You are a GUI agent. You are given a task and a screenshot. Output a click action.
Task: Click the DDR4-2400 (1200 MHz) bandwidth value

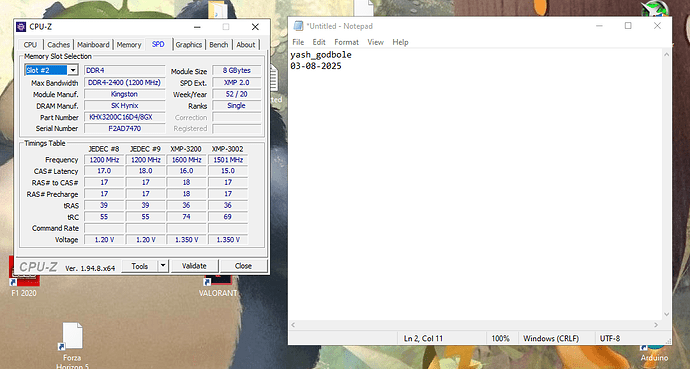coord(124,82)
